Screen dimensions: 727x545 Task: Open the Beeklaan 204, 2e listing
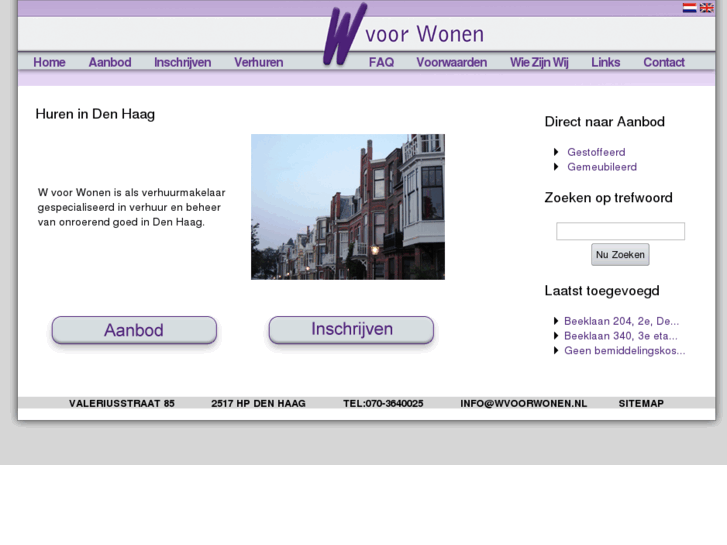pos(621,321)
